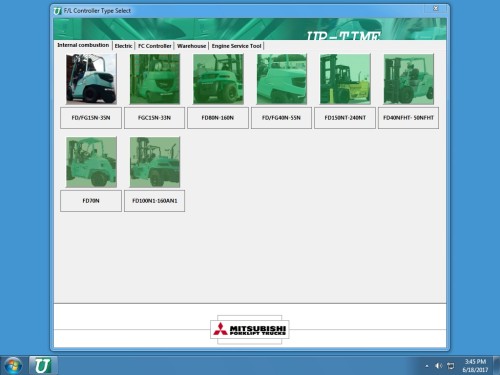
Task: Click the title bar U application icon
Action: point(58,11)
